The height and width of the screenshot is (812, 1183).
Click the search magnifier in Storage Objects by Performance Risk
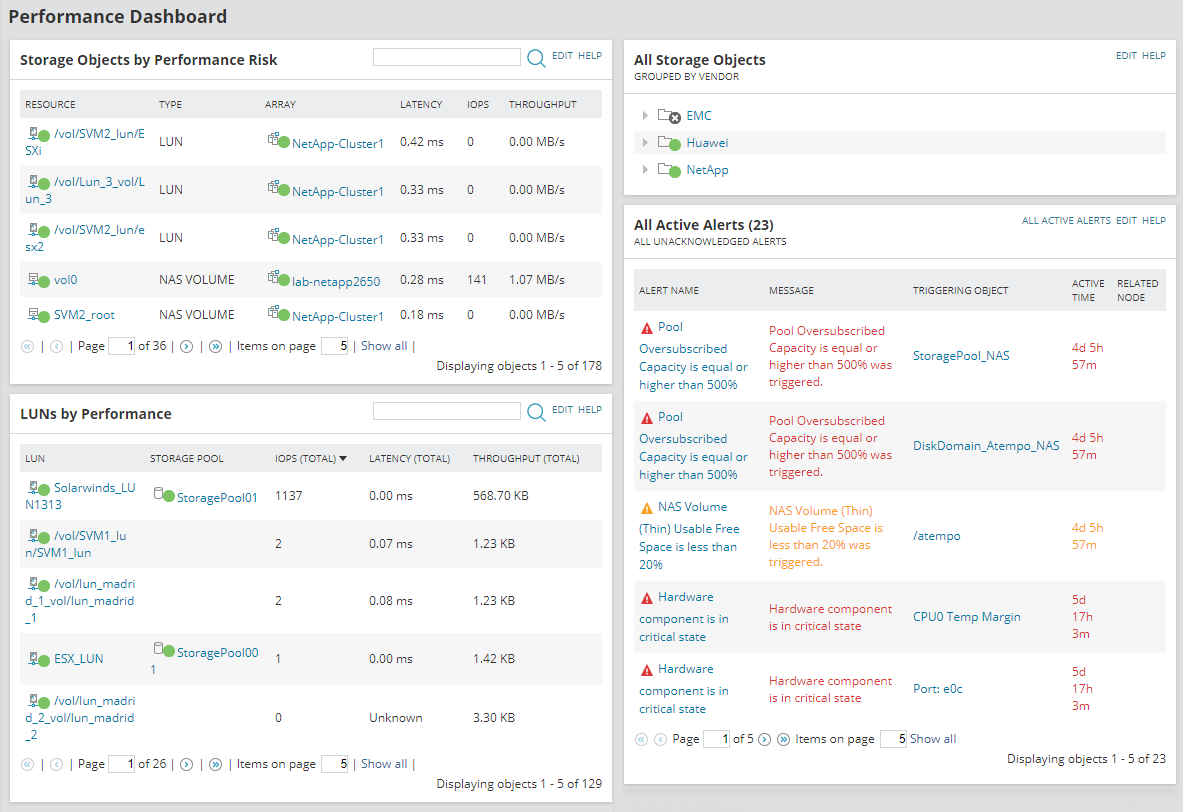pos(537,56)
